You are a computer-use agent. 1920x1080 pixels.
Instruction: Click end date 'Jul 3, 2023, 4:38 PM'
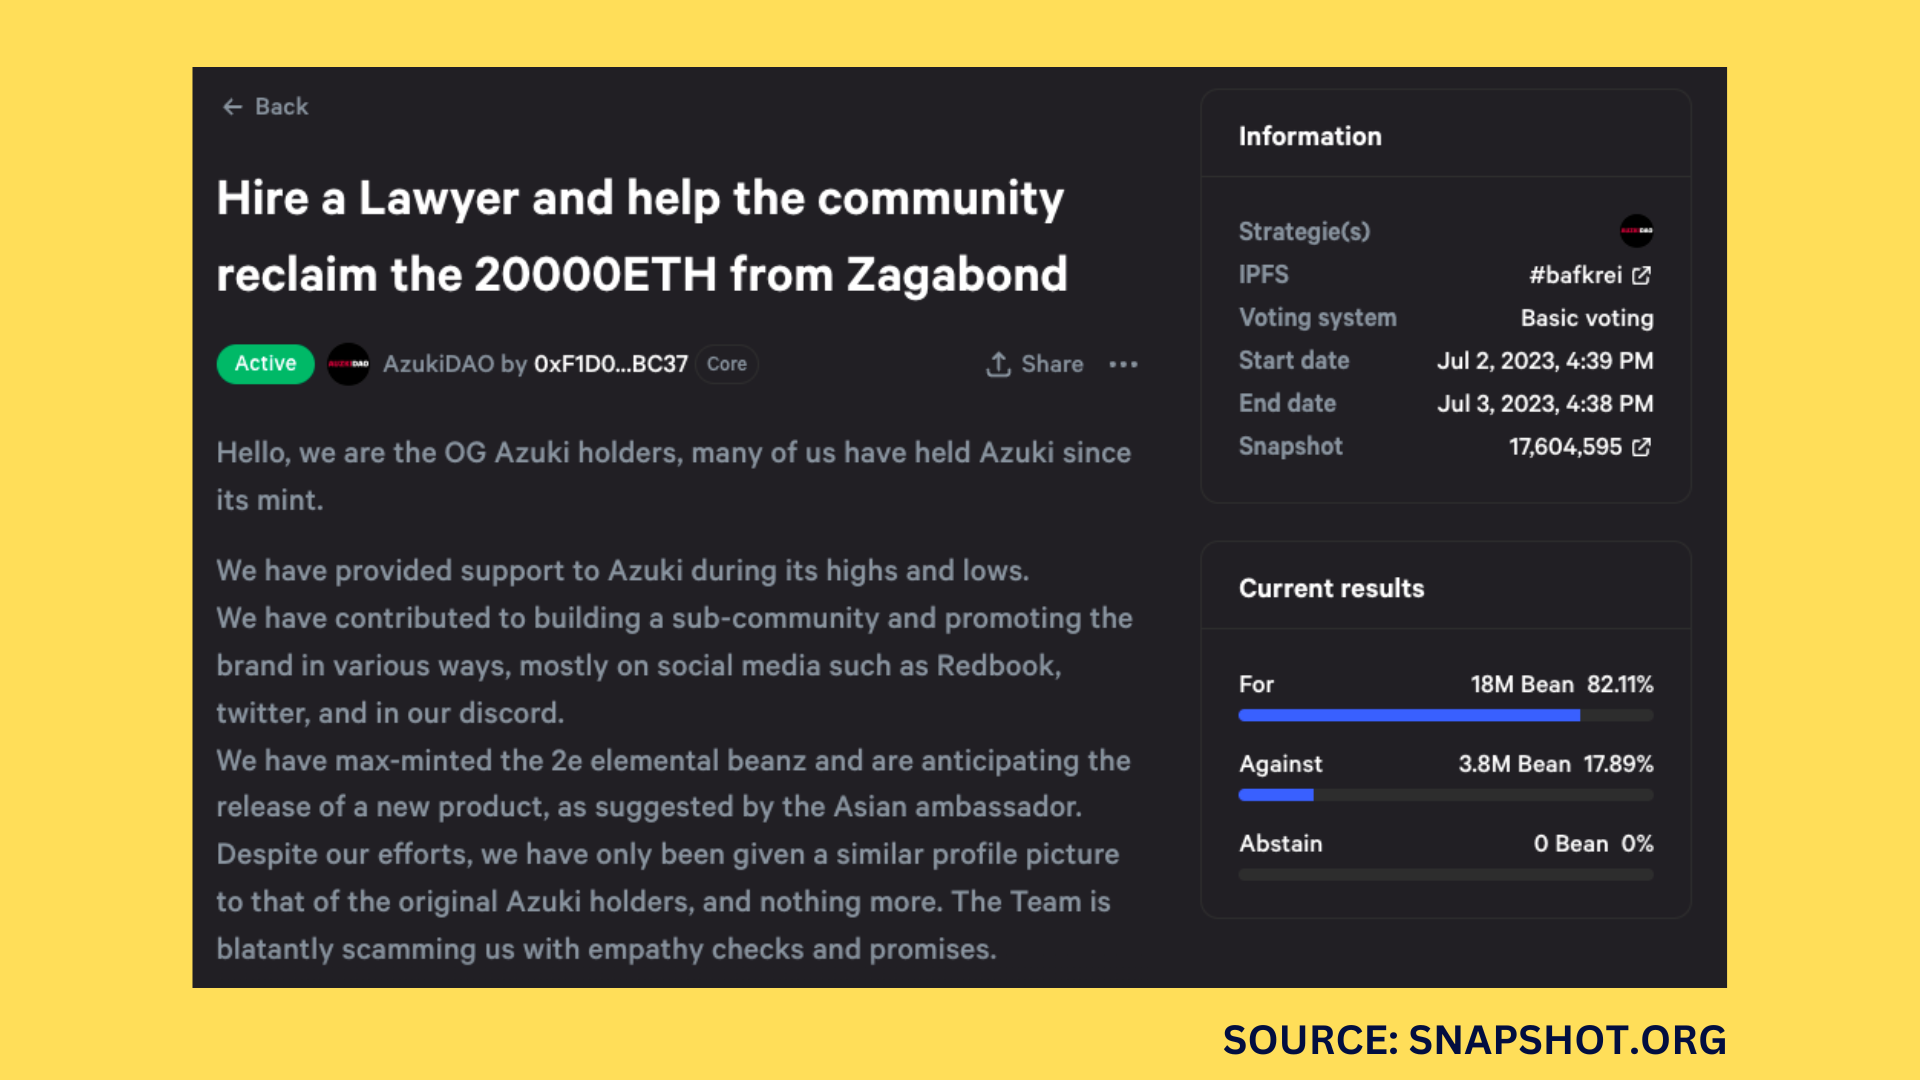[x=1545, y=404]
